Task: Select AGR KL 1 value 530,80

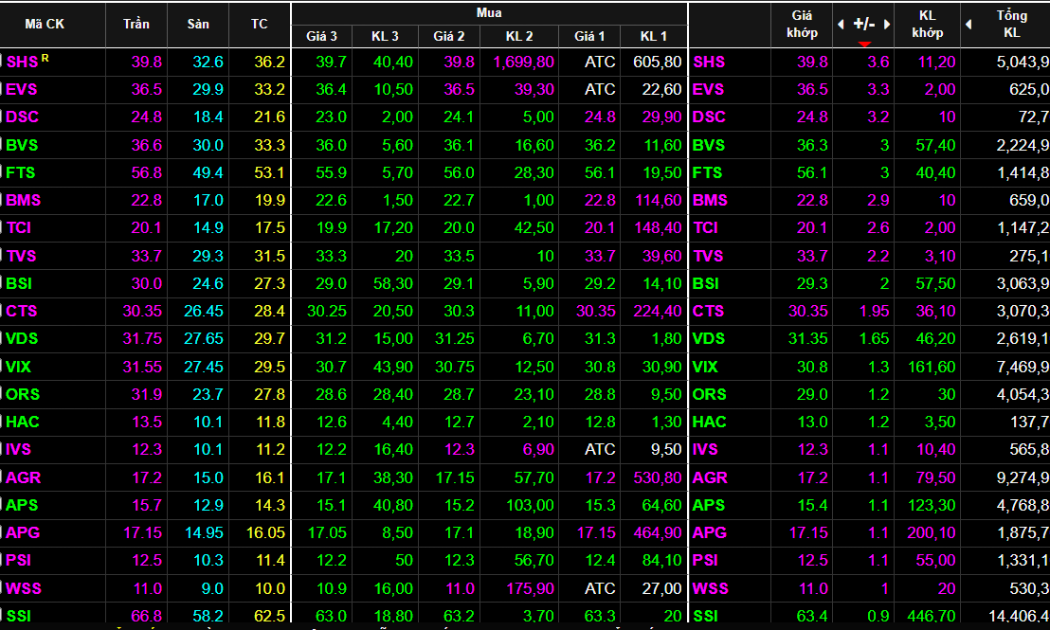Action: click(x=657, y=477)
